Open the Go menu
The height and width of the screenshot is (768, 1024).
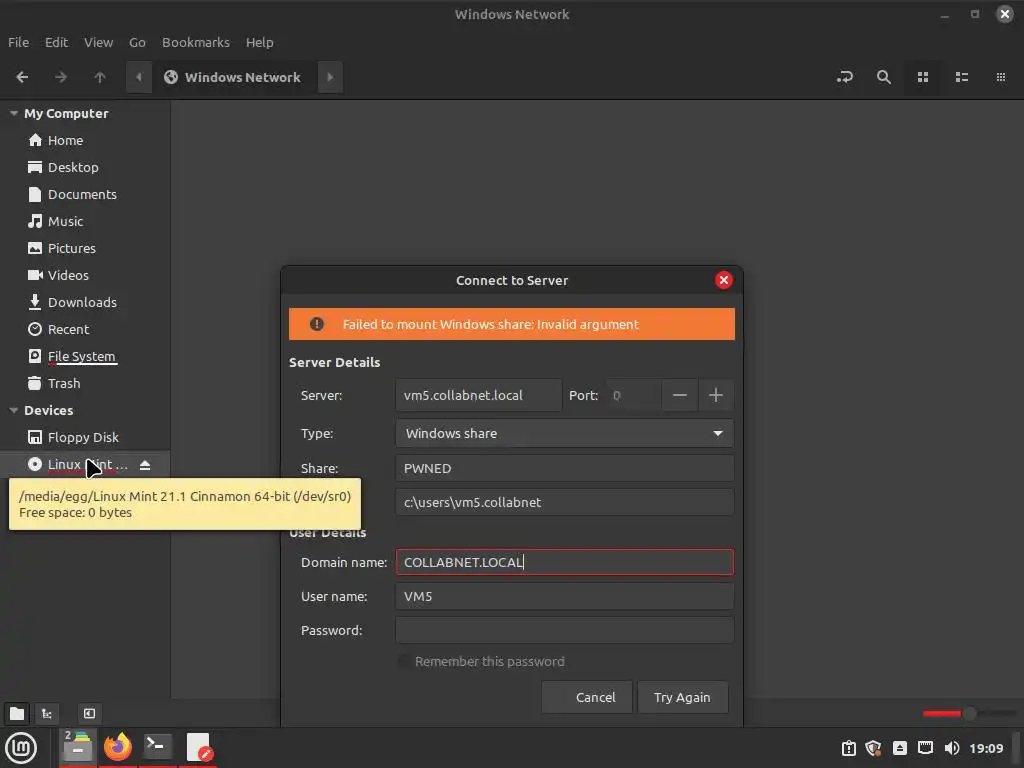[137, 42]
